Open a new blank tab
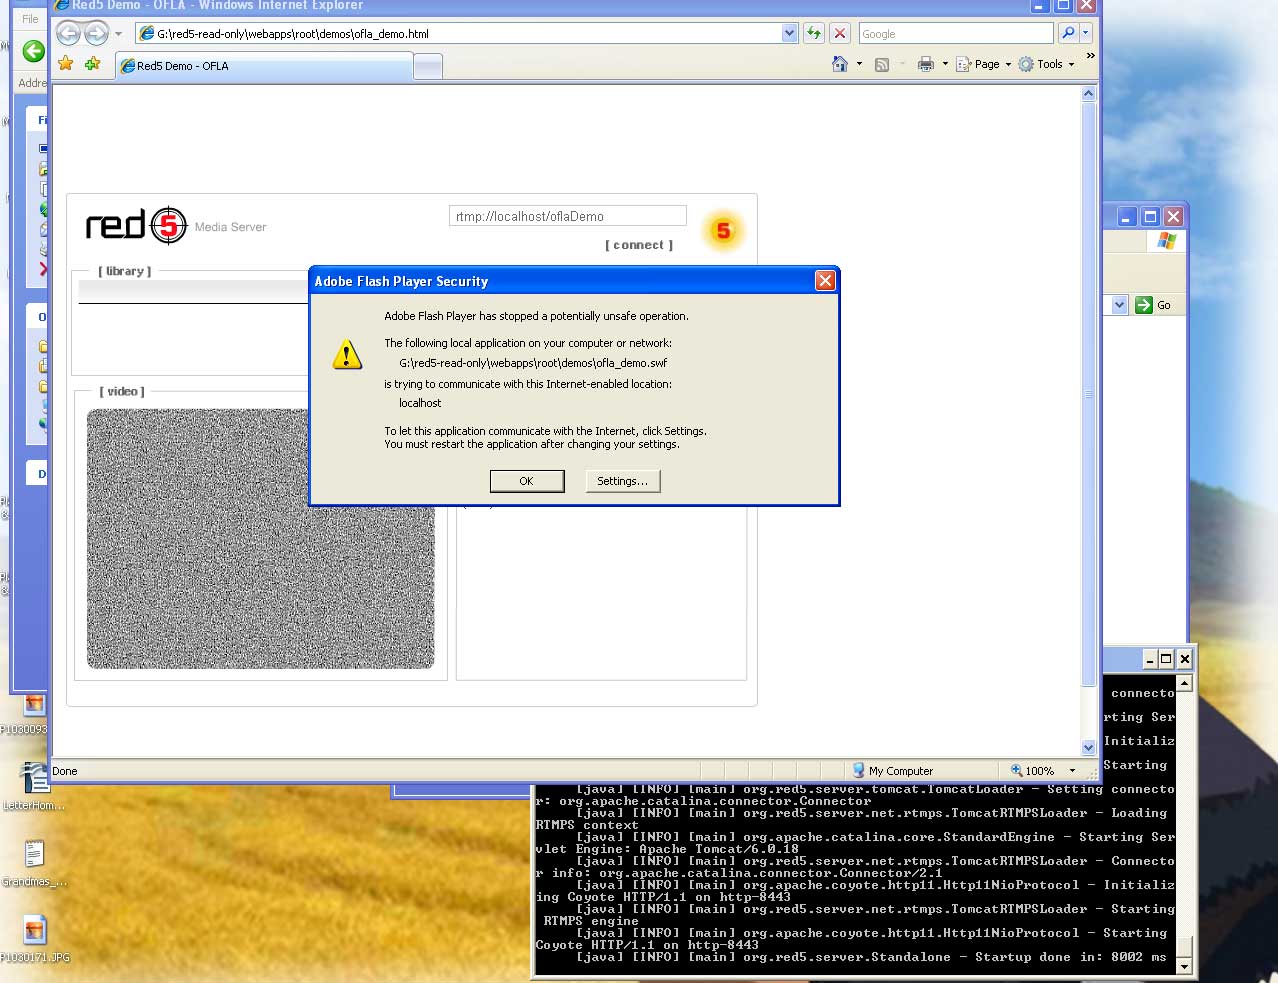This screenshot has width=1278, height=983. tap(428, 67)
